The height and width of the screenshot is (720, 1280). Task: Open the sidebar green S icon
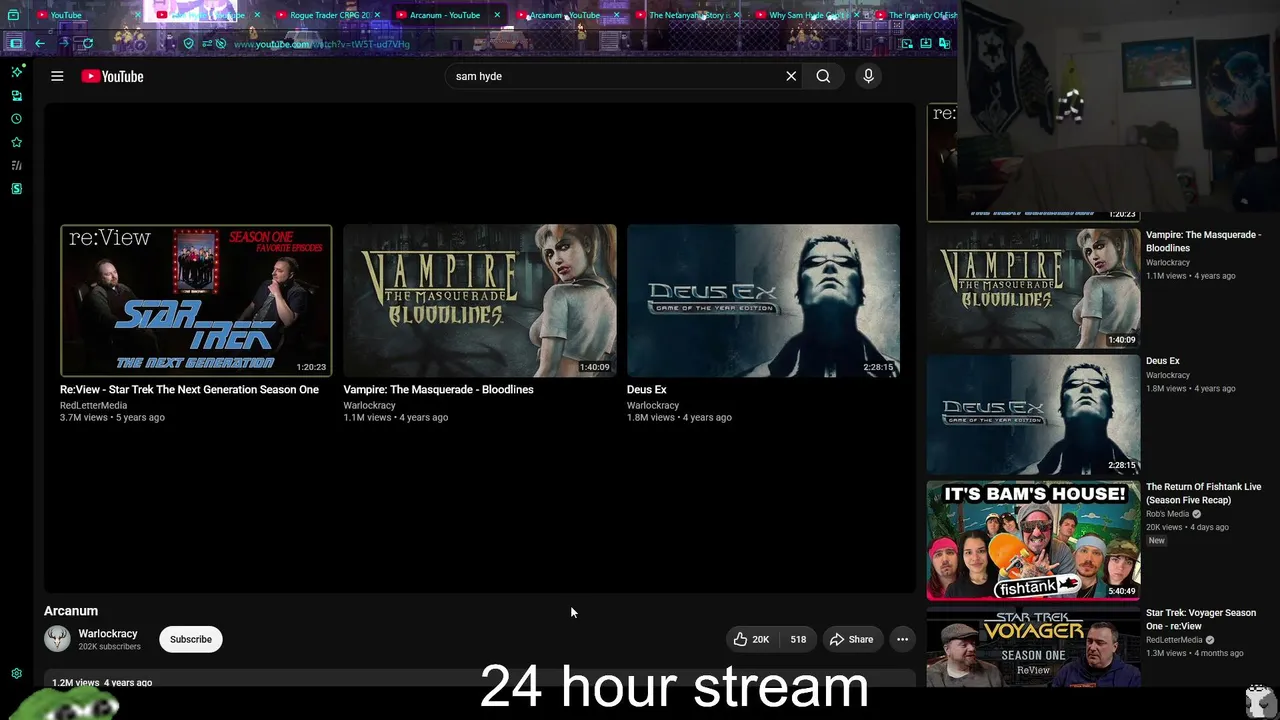16,188
